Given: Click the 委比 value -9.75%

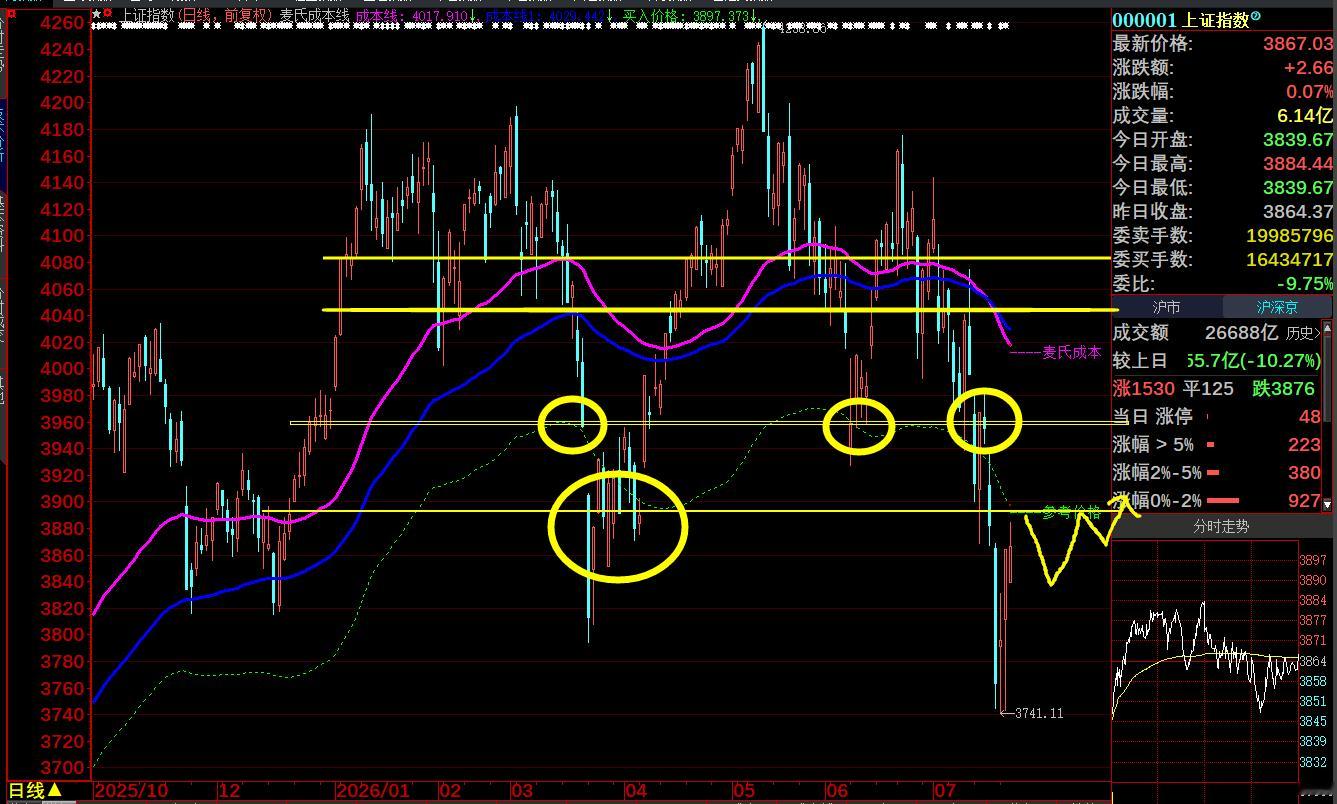Looking at the screenshot, I should pyautogui.click(x=1303, y=284).
